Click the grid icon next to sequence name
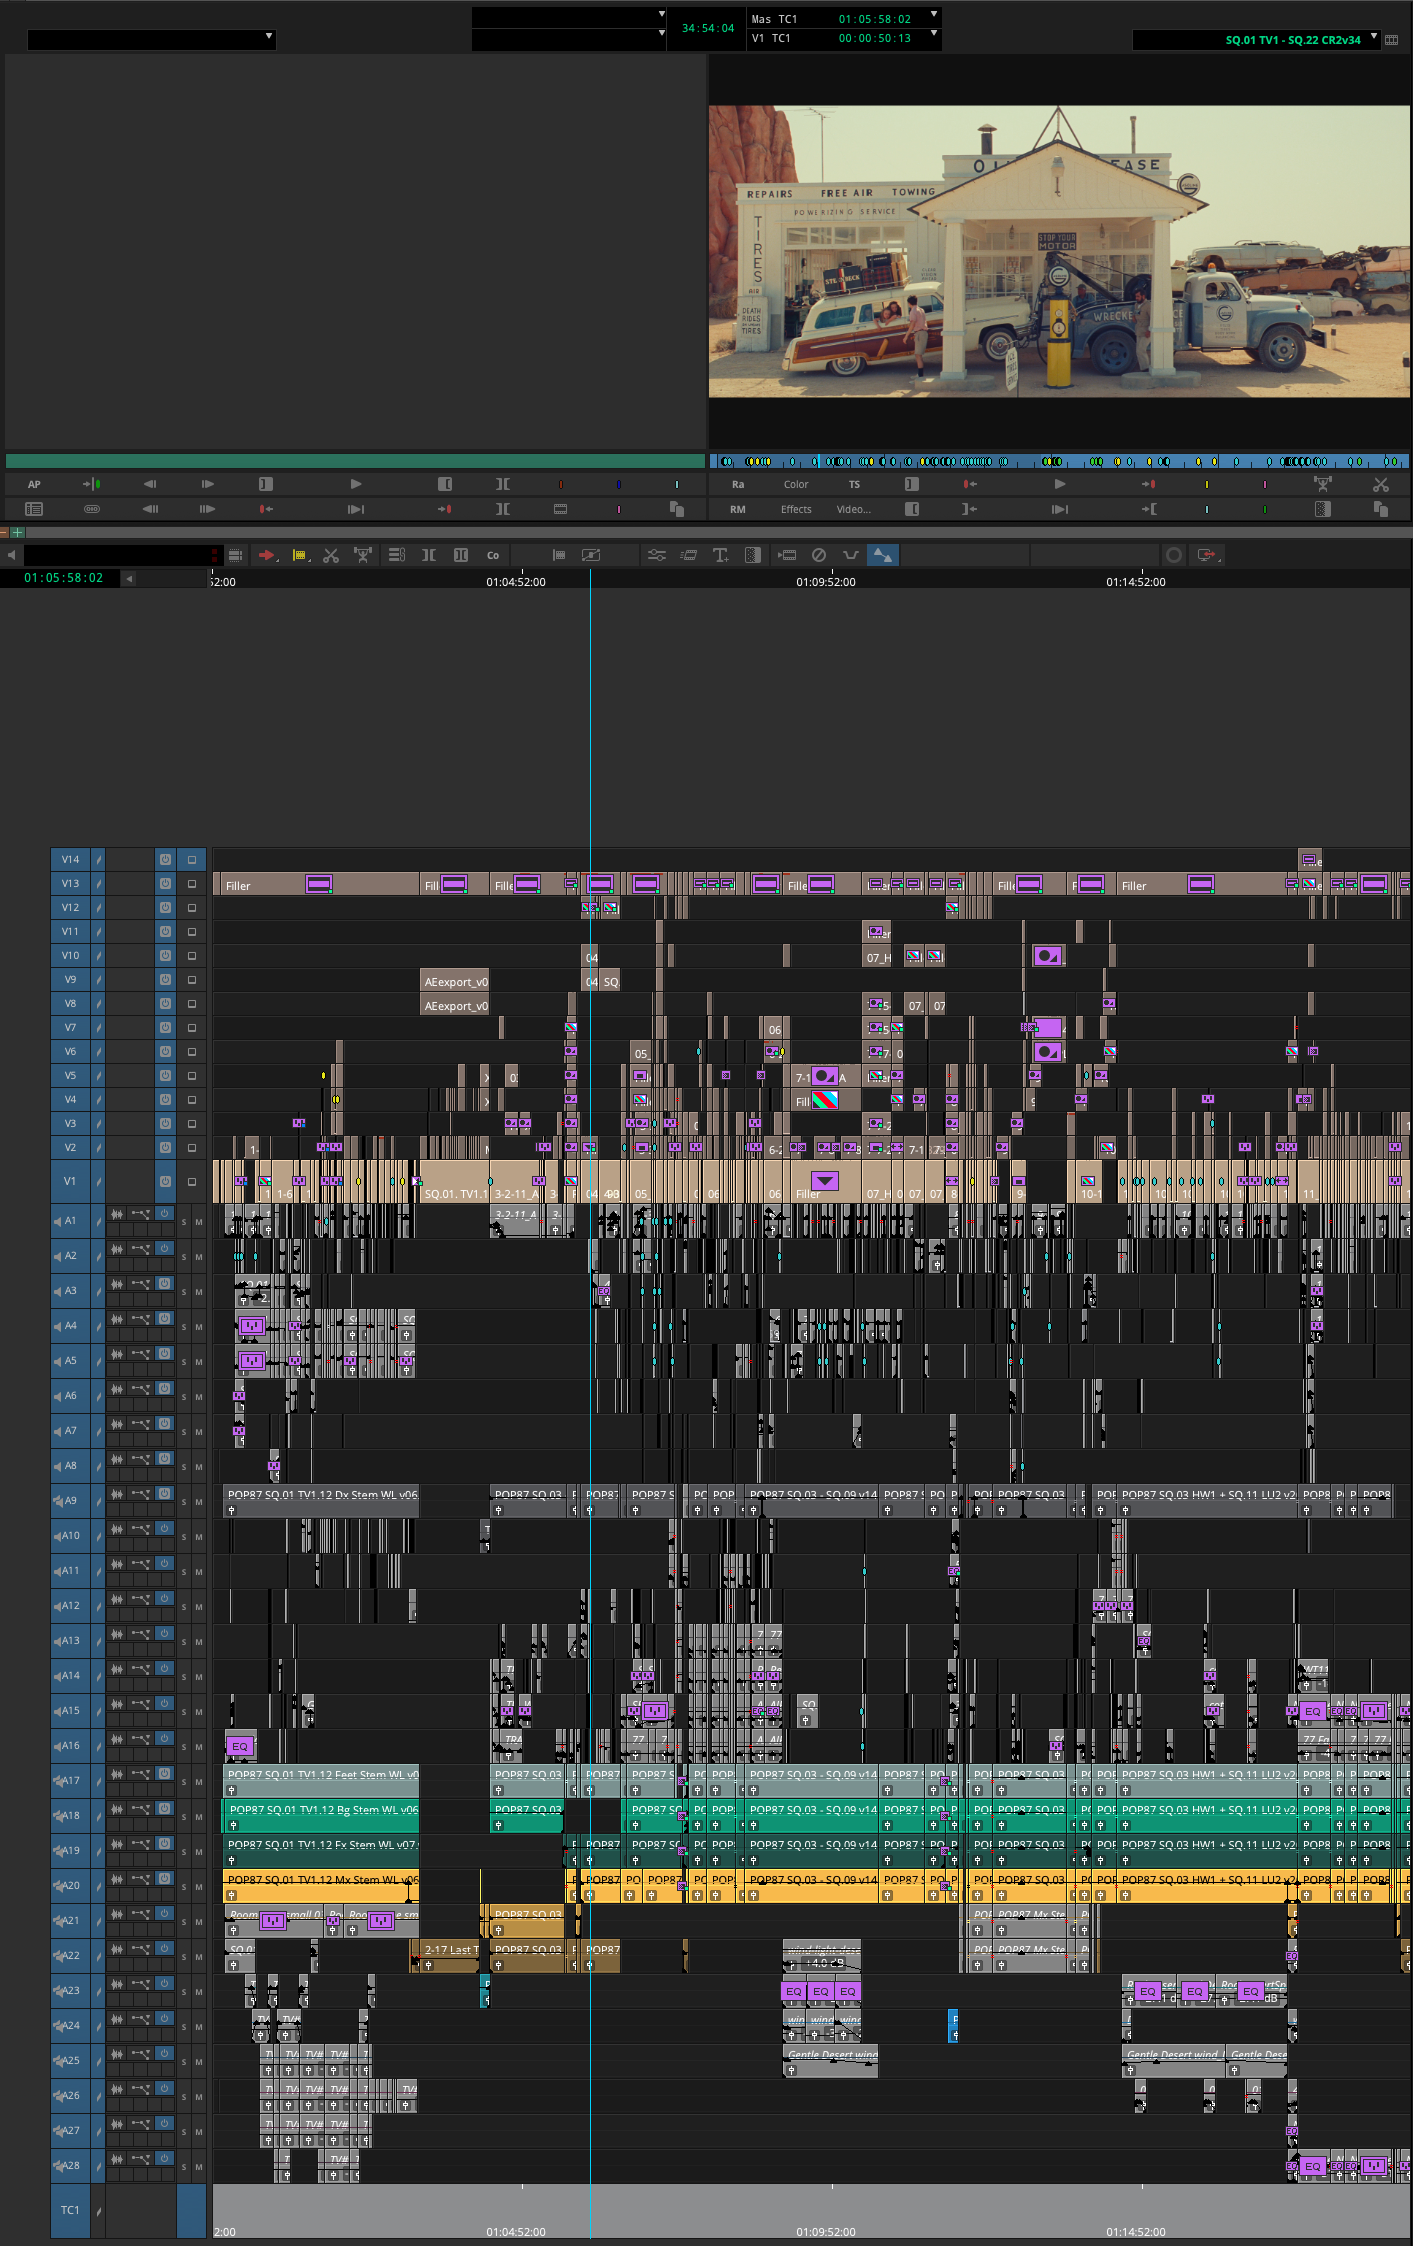Viewport: 1413px width, 2246px height. (x=1392, y=40)
